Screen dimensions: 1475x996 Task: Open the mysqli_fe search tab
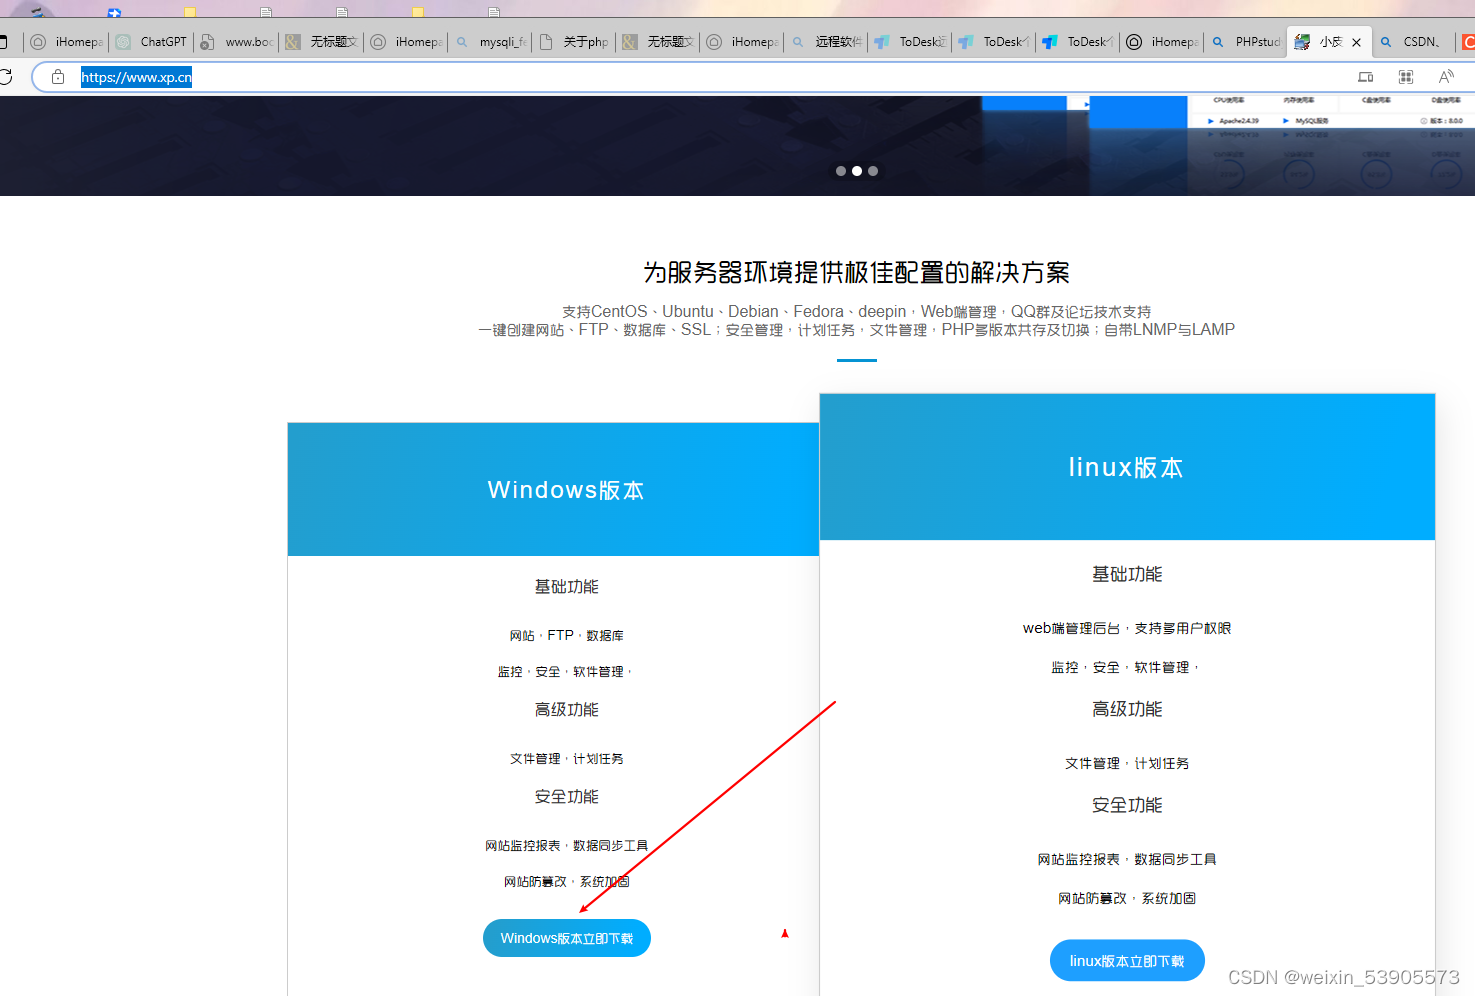click(491, 42)
